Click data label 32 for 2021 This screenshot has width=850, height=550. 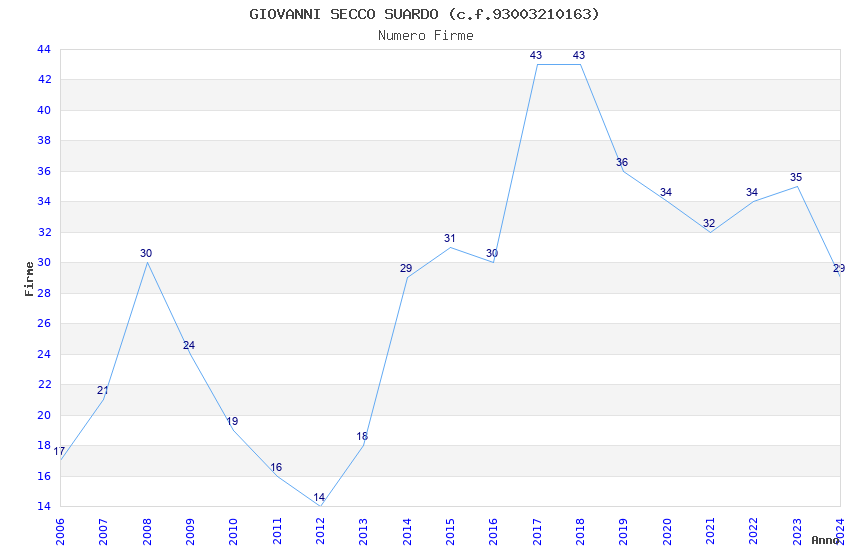point(709,223)
